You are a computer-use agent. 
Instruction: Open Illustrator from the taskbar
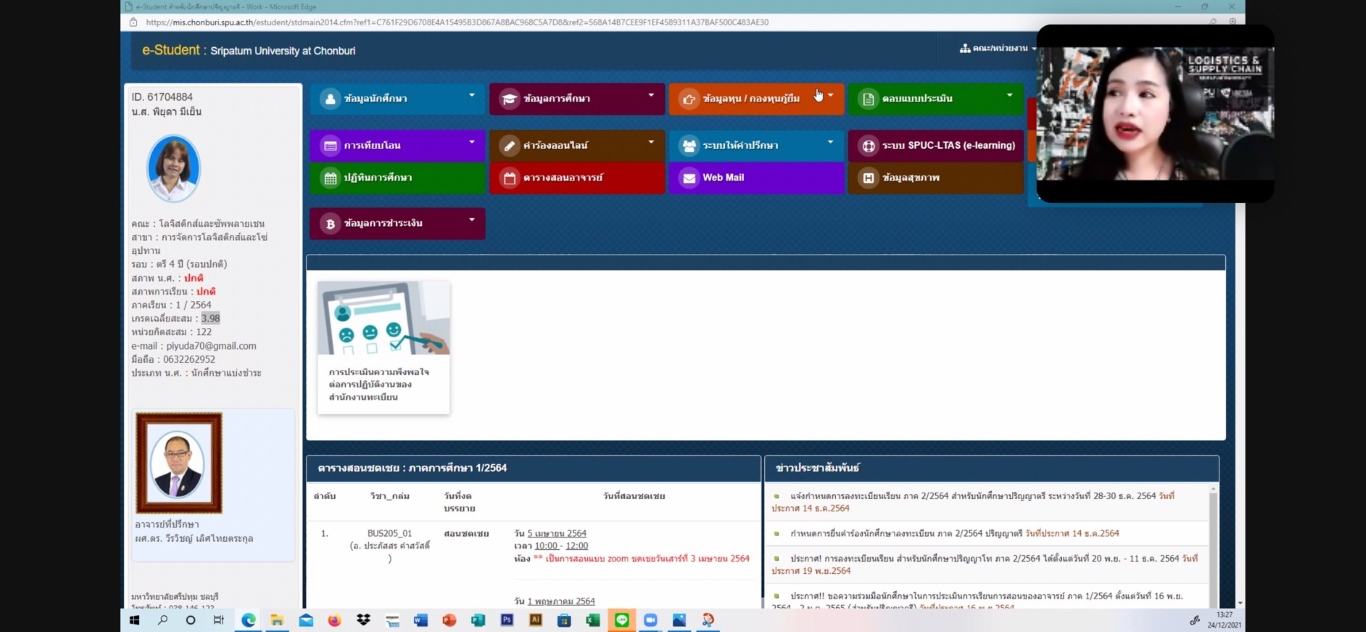536,620
